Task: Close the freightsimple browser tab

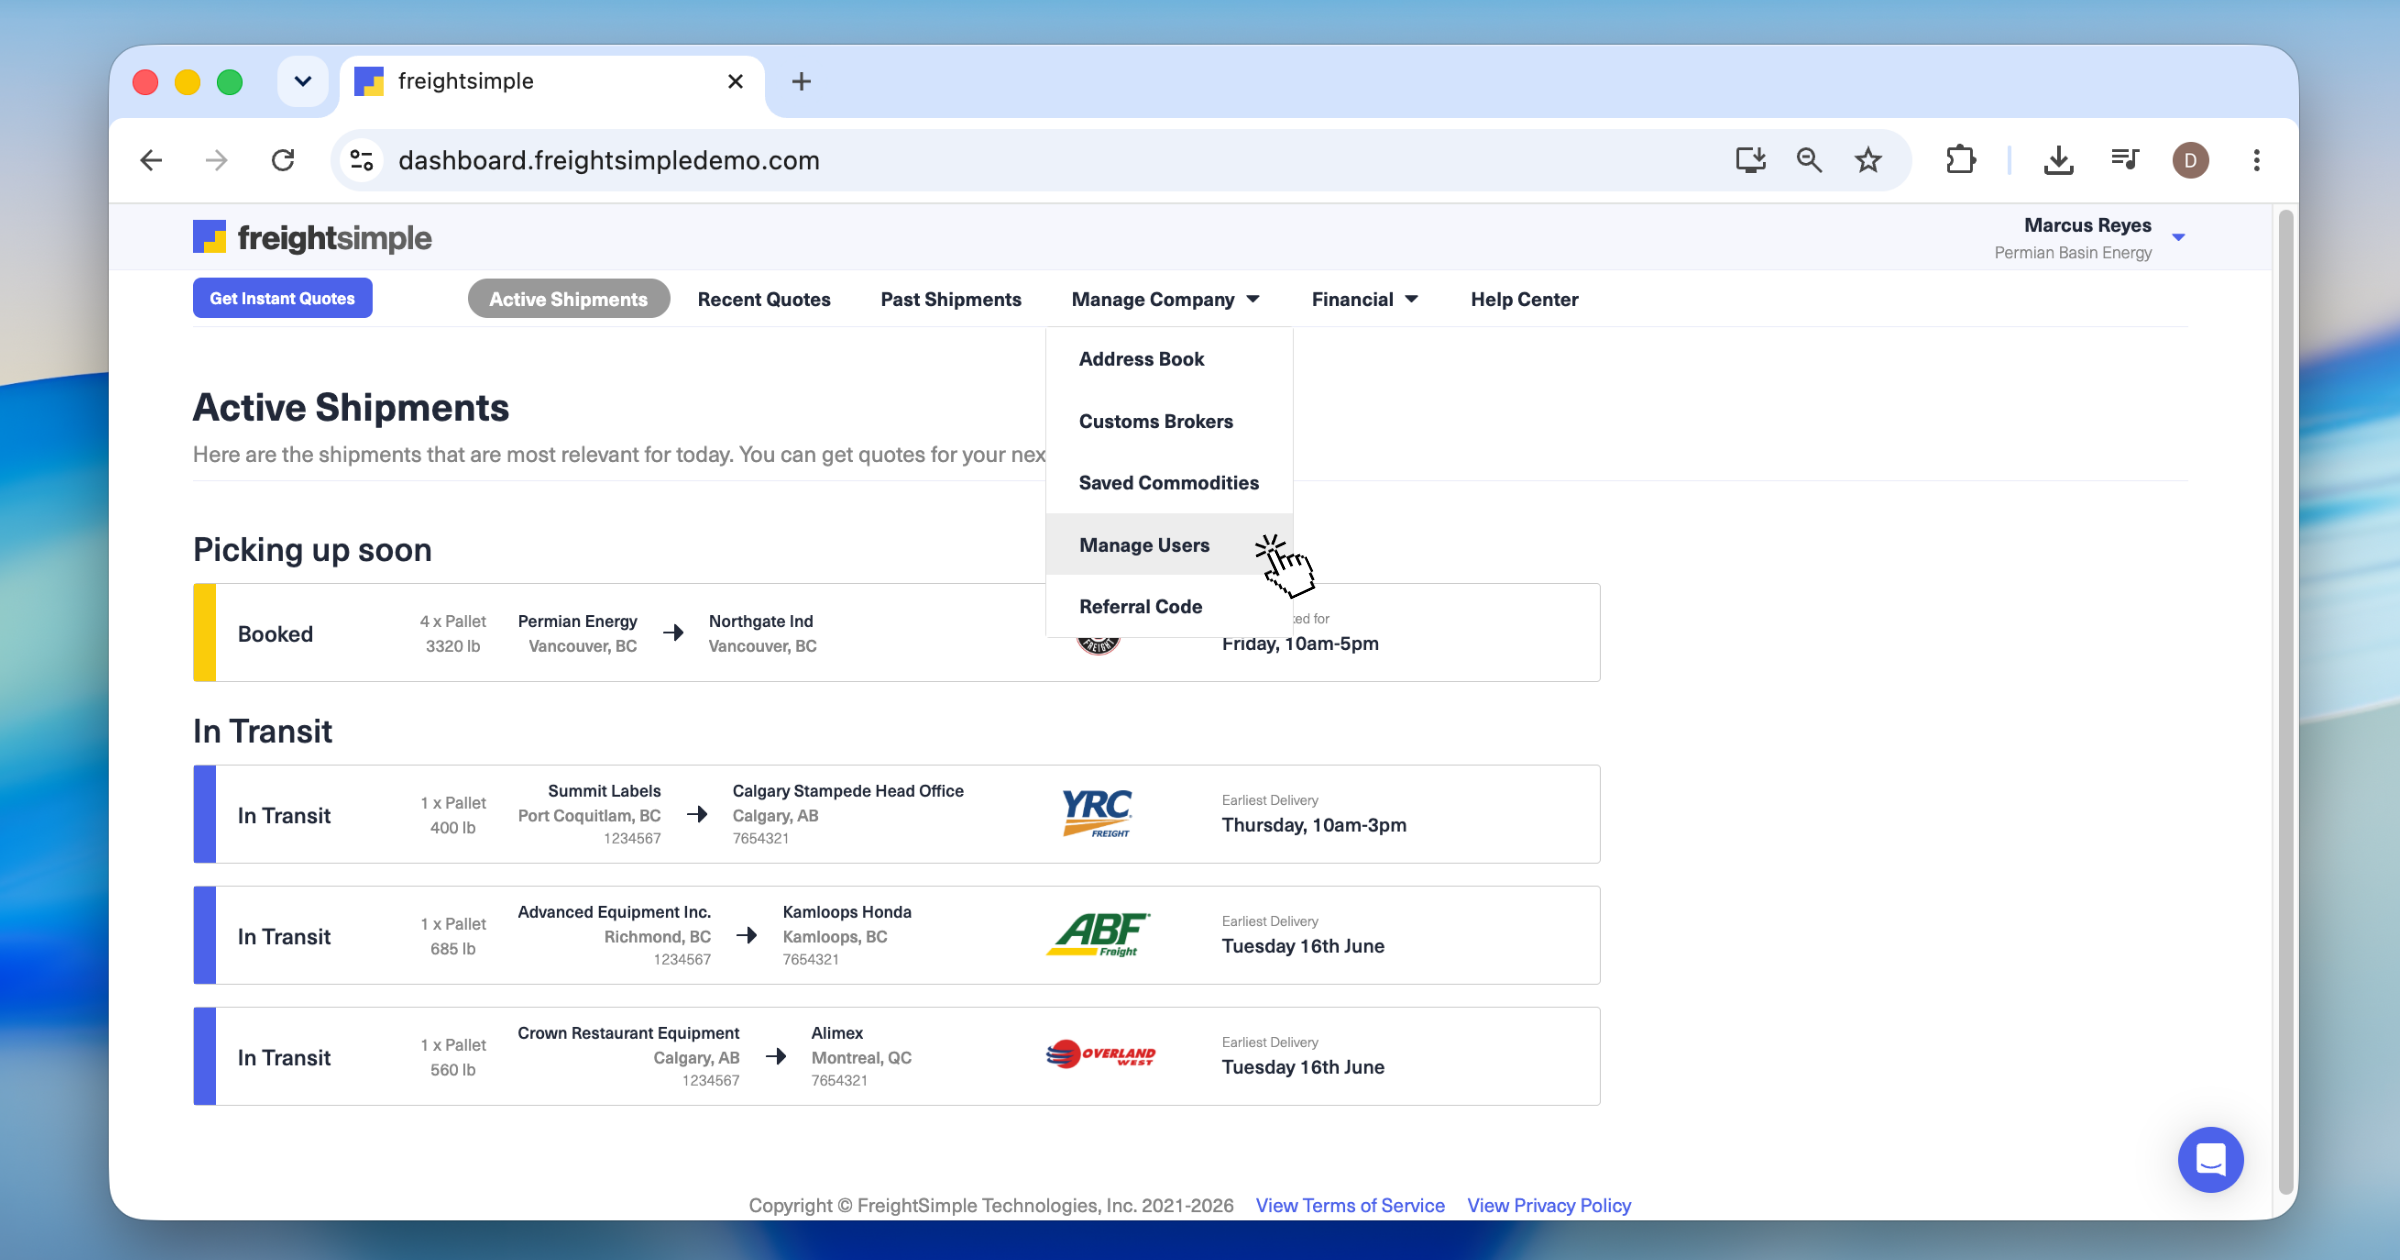Action: 735,81
